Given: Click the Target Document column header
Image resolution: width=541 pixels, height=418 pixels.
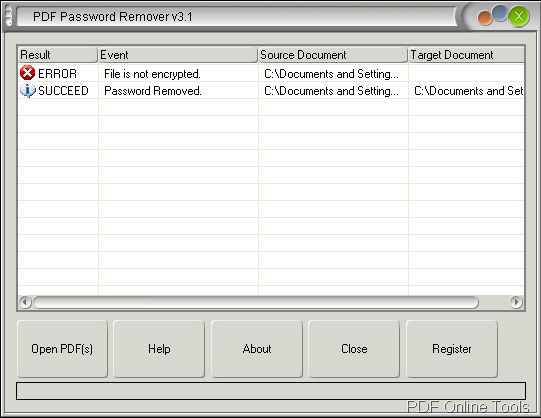Looking at the screenshot, I should (x=466, y=55).
